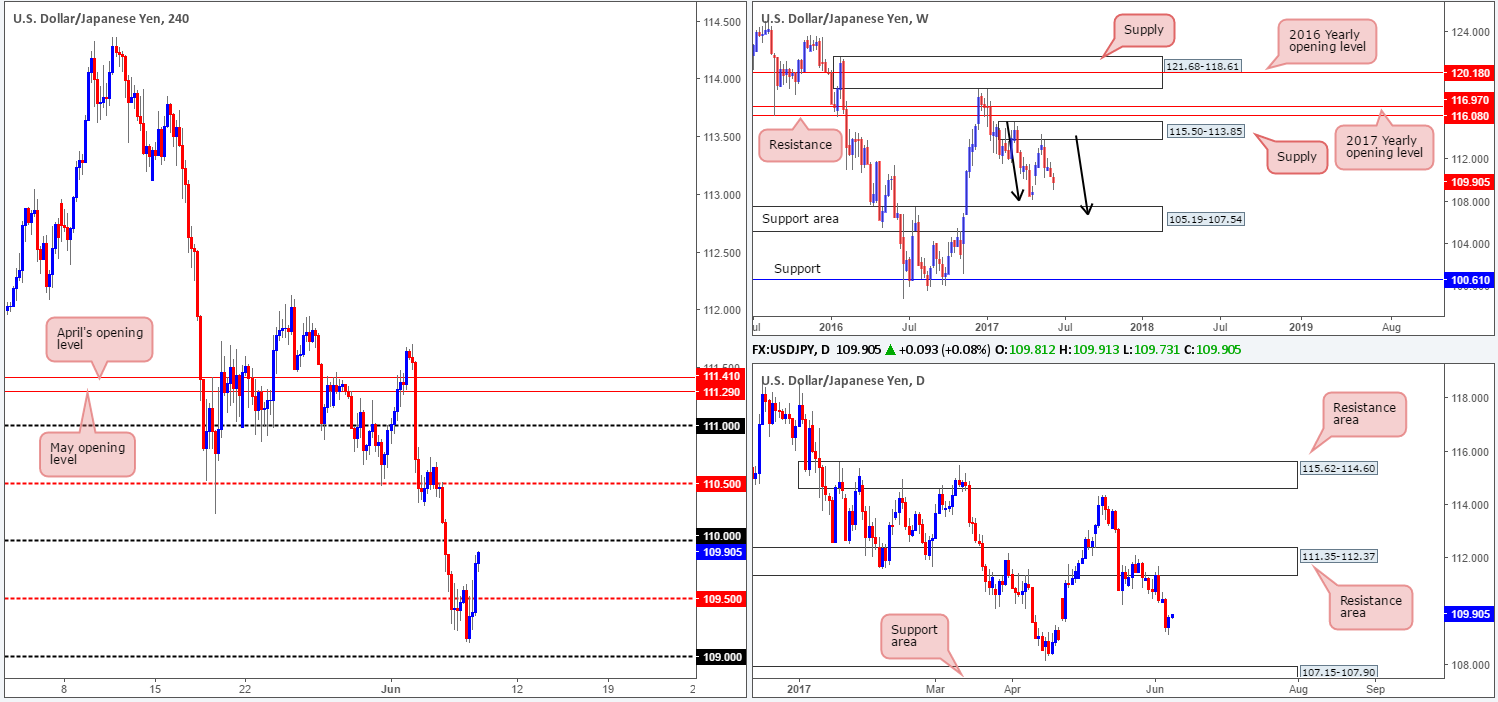This screenshot has height=702, width=1498.
Task: Click the 124.000 label on weekly price axis
Action: [1468, 32]
